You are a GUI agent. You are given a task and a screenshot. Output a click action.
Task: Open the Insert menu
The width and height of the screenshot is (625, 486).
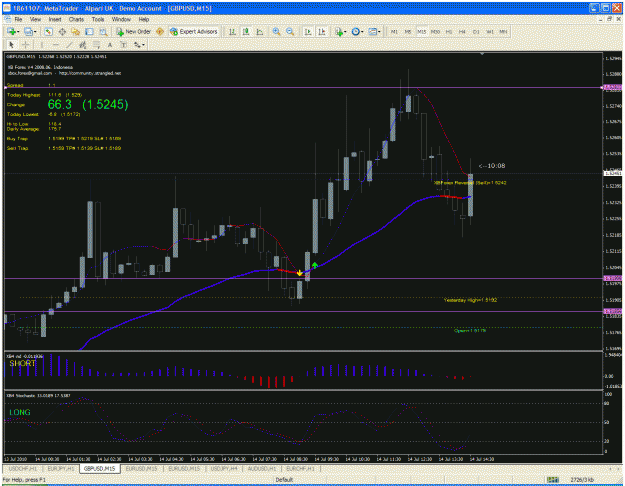(x=55, y=19)
